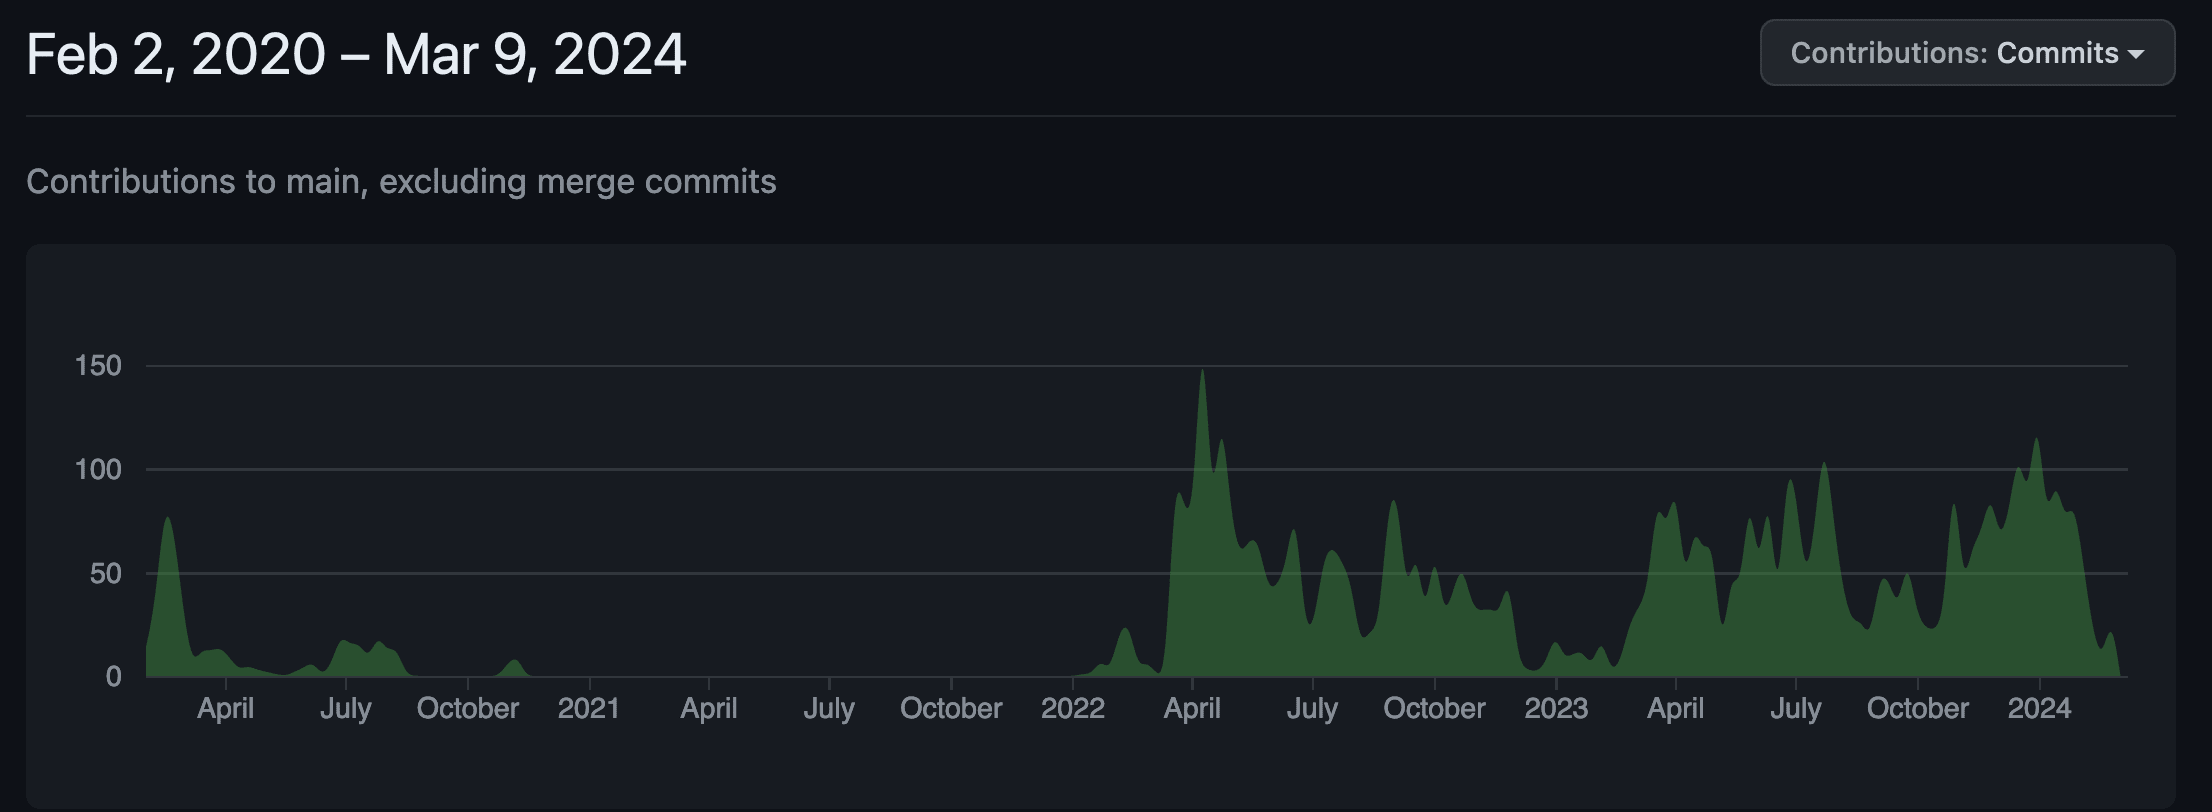Select the 2023 label on the timeline axis

pos(1555,709)
